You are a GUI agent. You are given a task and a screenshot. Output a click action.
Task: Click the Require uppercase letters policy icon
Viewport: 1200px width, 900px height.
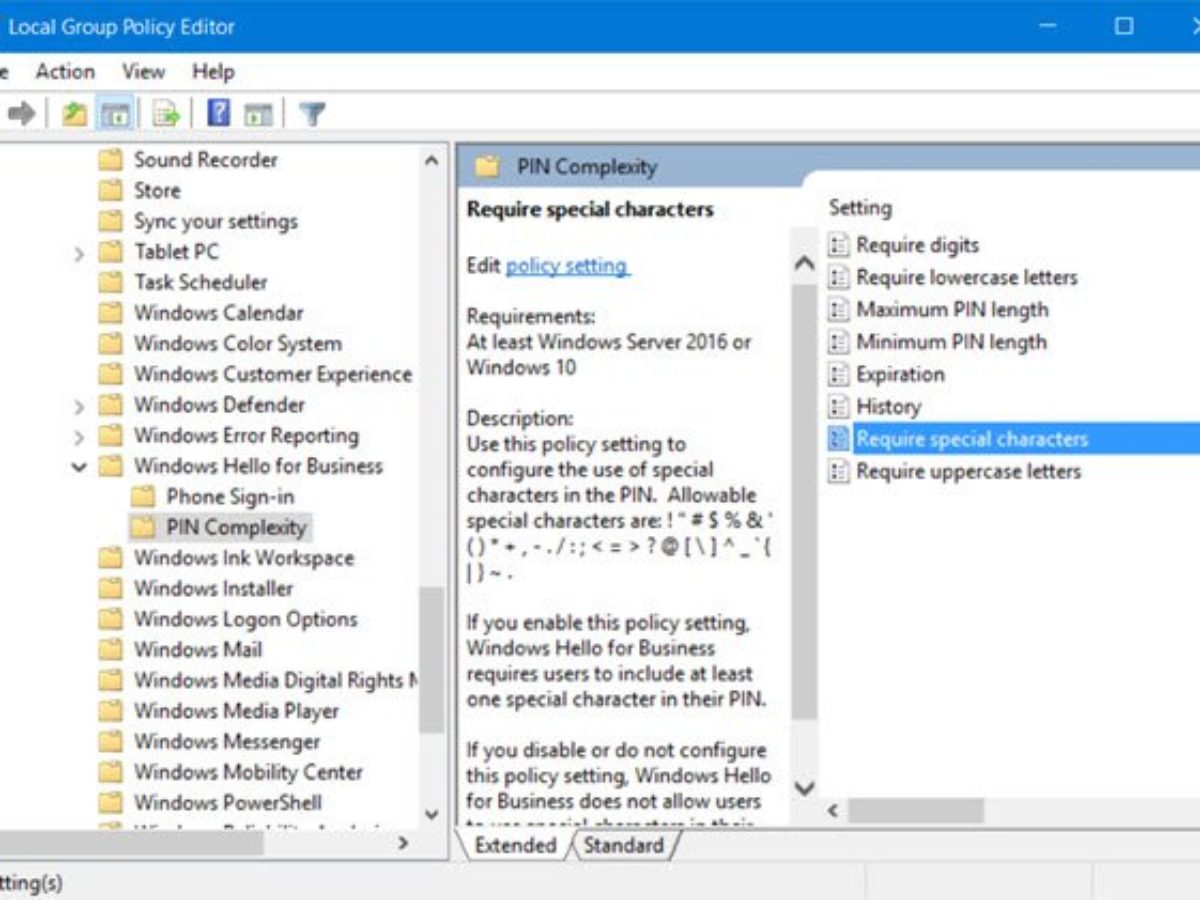[x=838, y=471]
